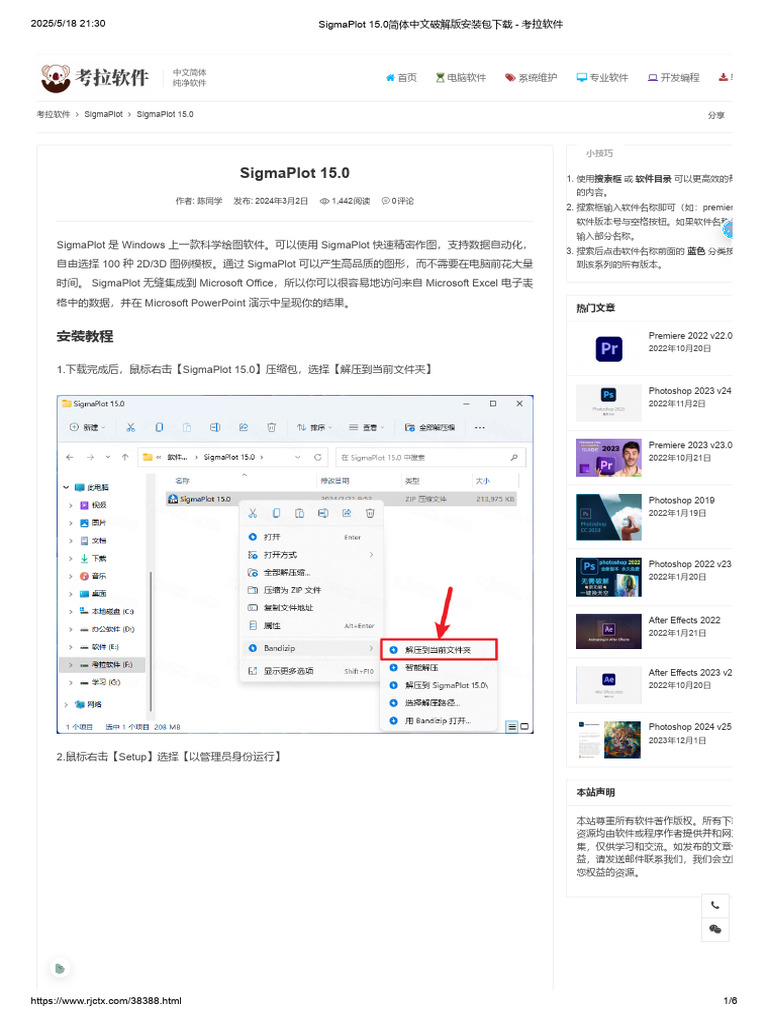Open the 专业软件 navigation menu

602,78
